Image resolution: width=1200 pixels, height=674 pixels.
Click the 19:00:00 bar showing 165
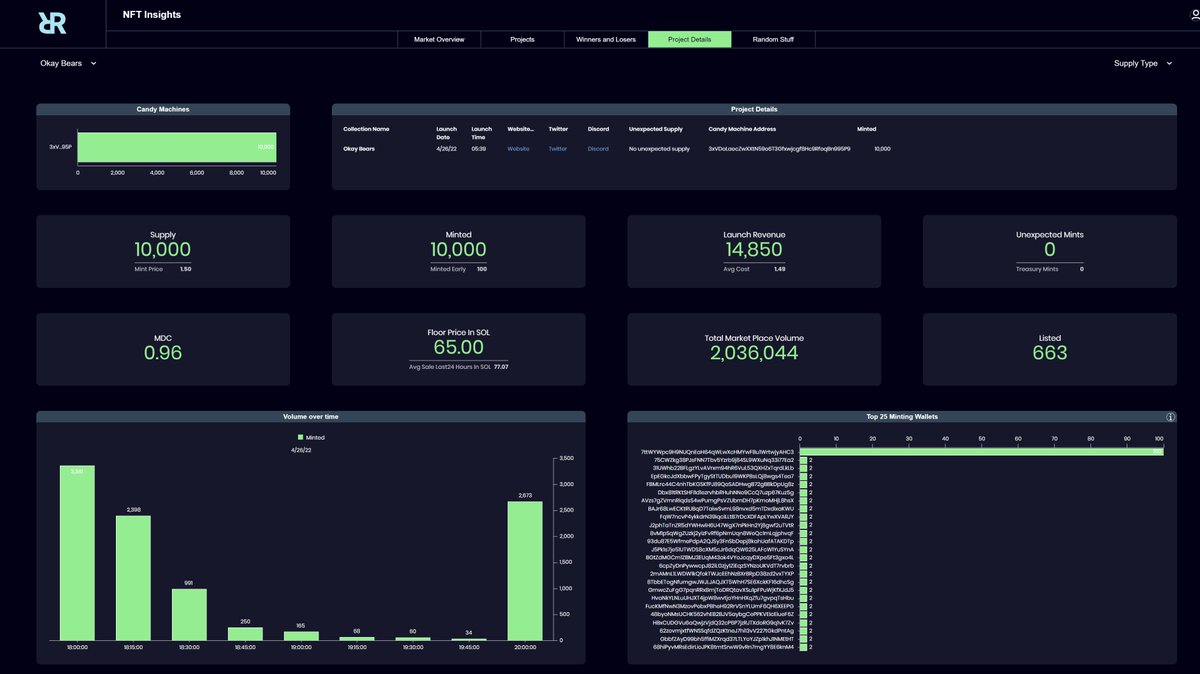[301, 636]
